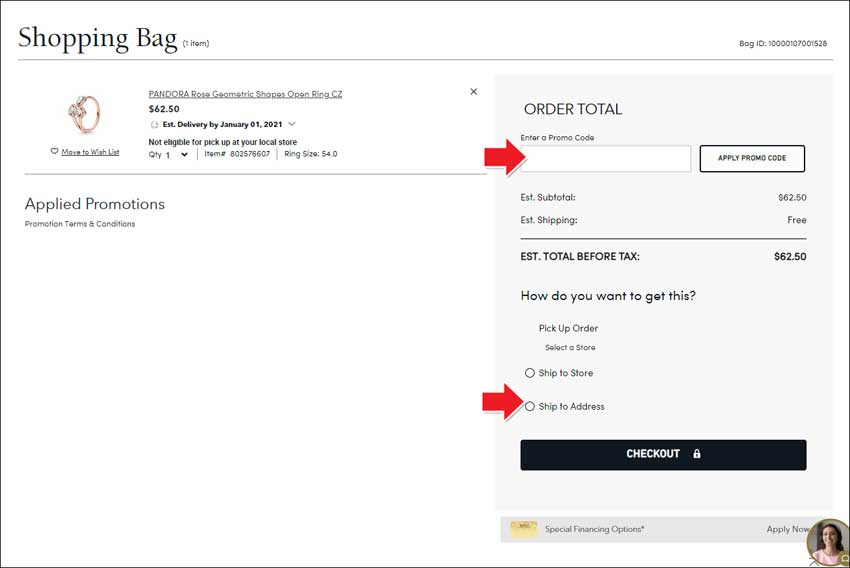
Task: Focus the Enter a Promo Code field
Action: tap(606, 158)
